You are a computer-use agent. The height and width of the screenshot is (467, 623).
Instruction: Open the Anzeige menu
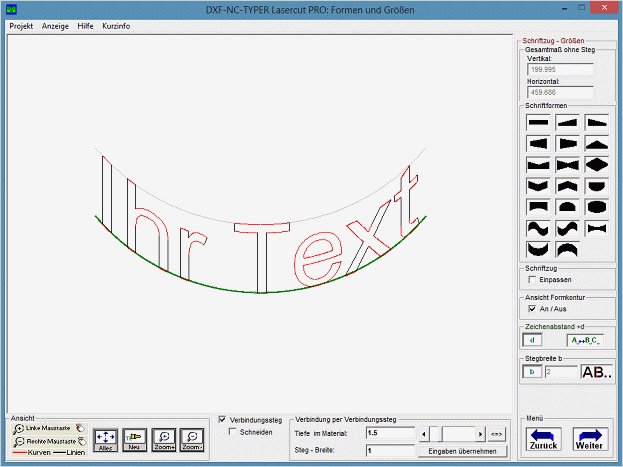point(55,26)
